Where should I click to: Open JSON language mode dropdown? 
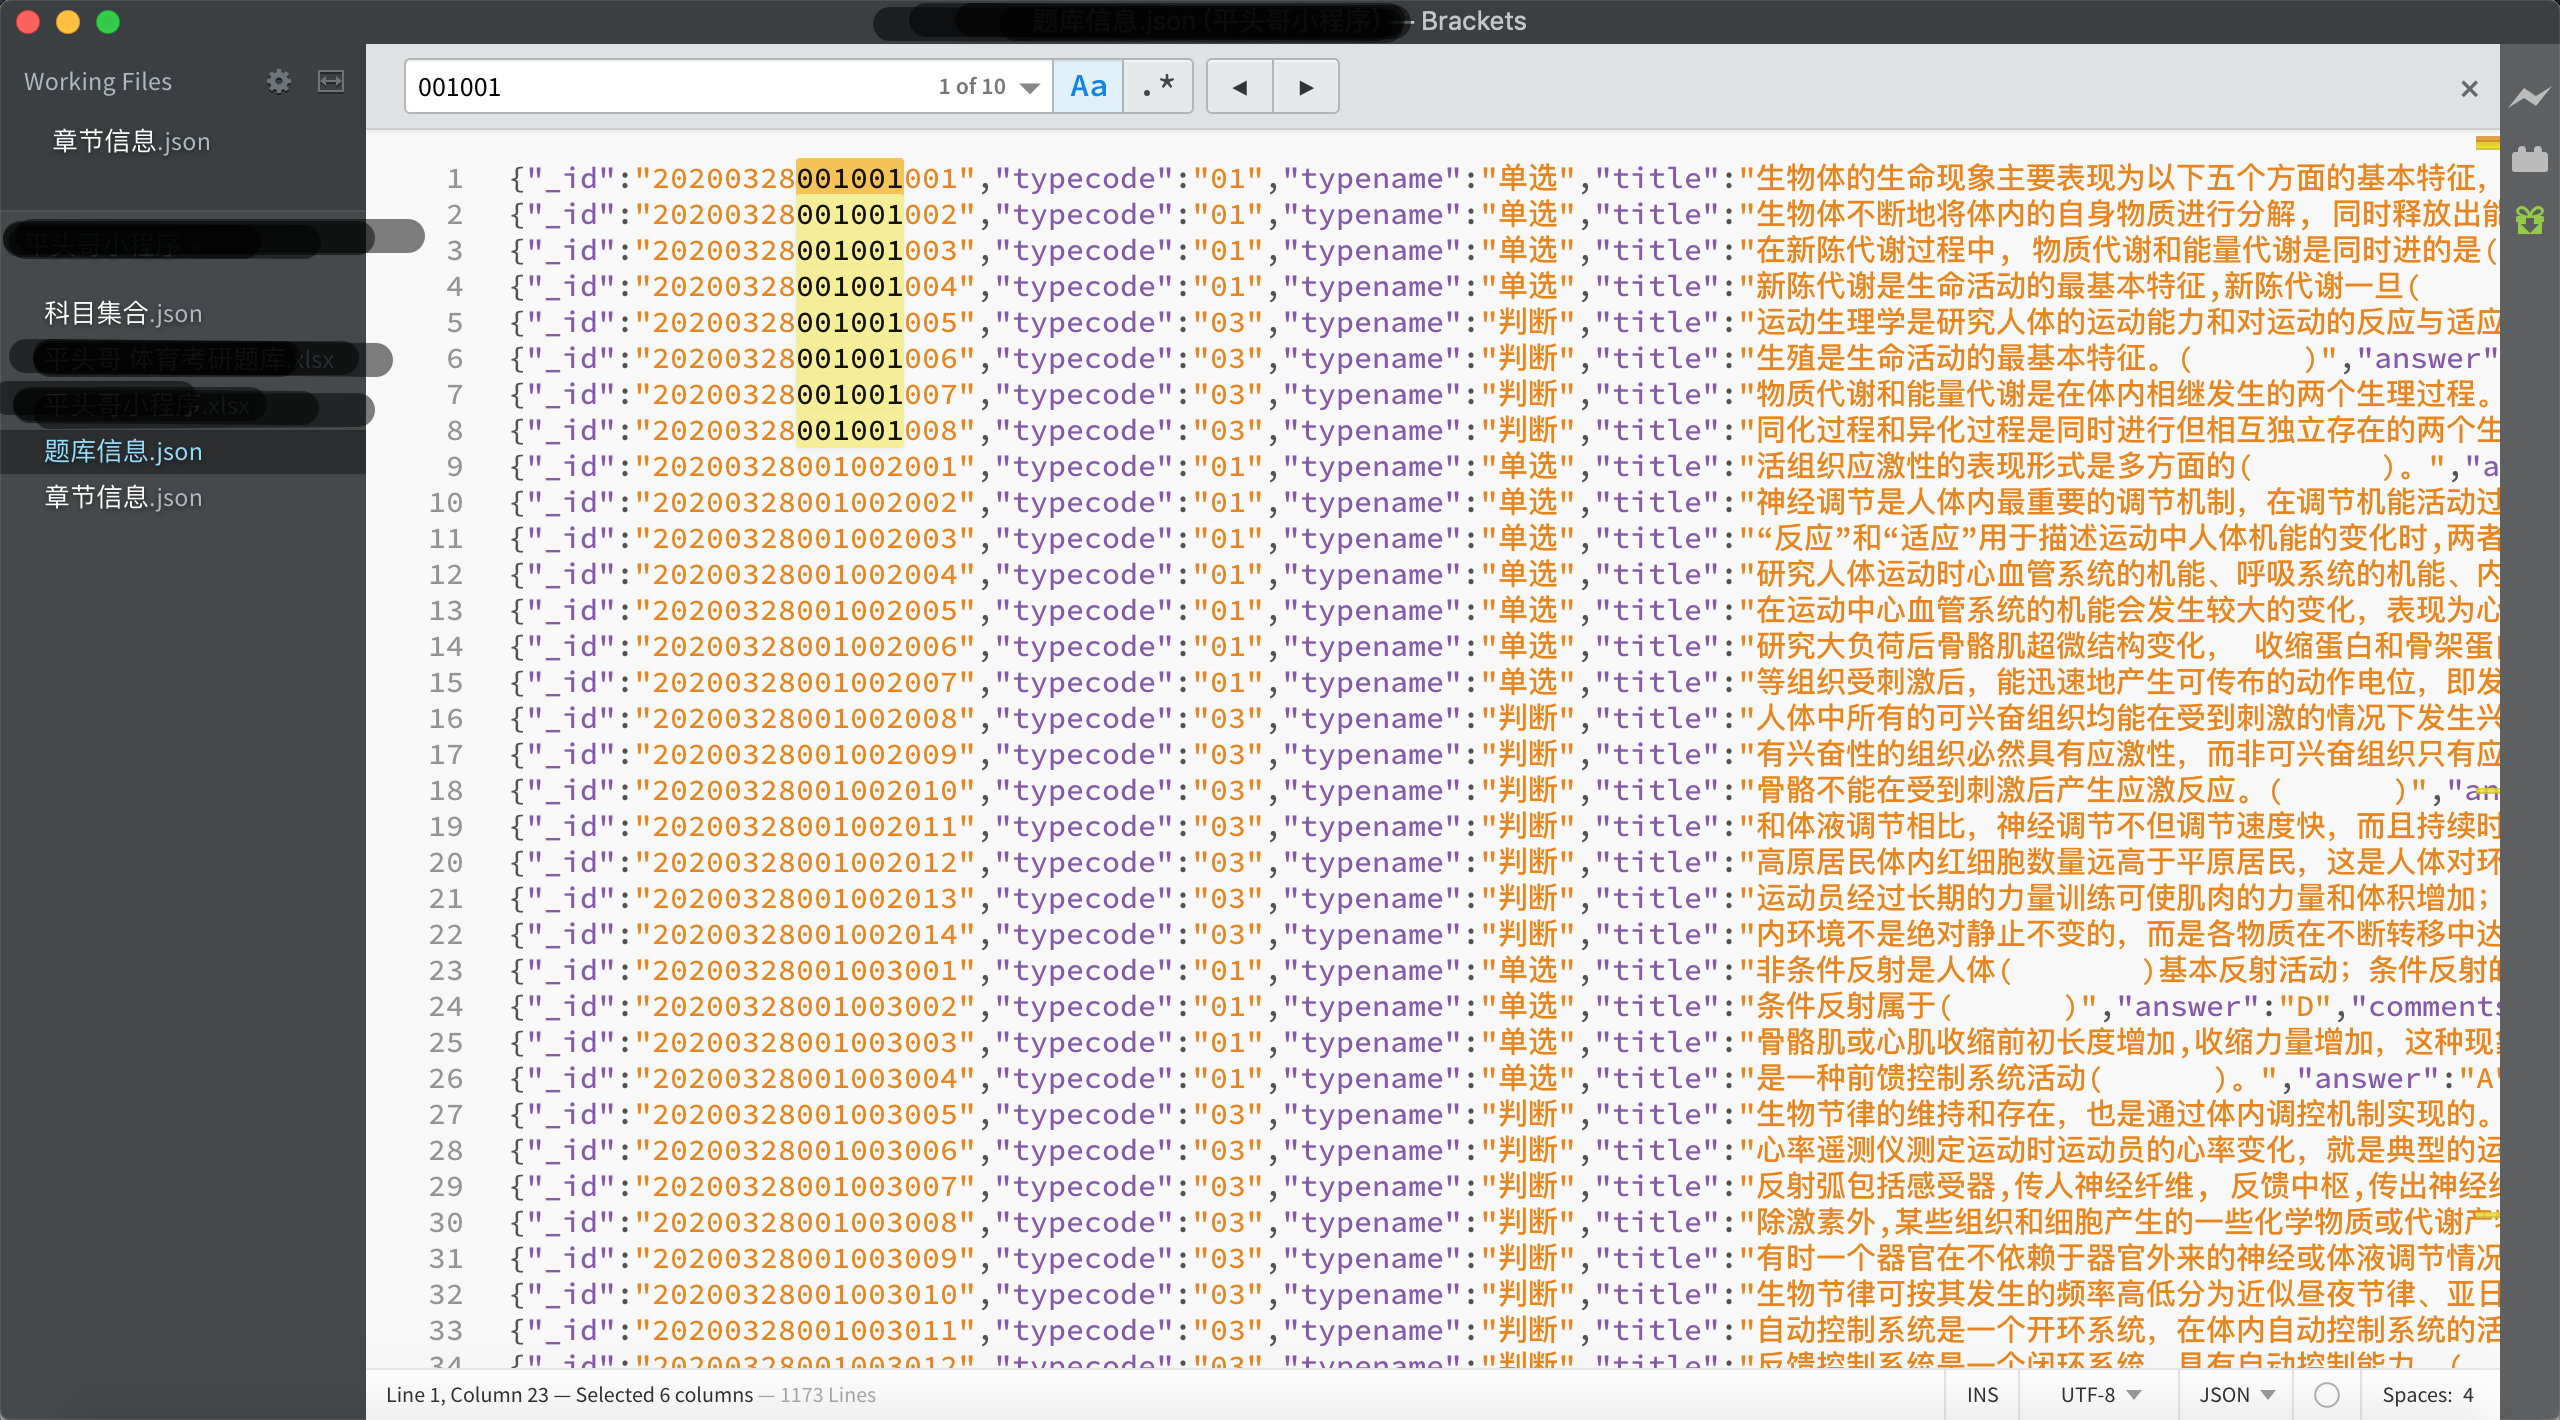click(2236, 1395)
